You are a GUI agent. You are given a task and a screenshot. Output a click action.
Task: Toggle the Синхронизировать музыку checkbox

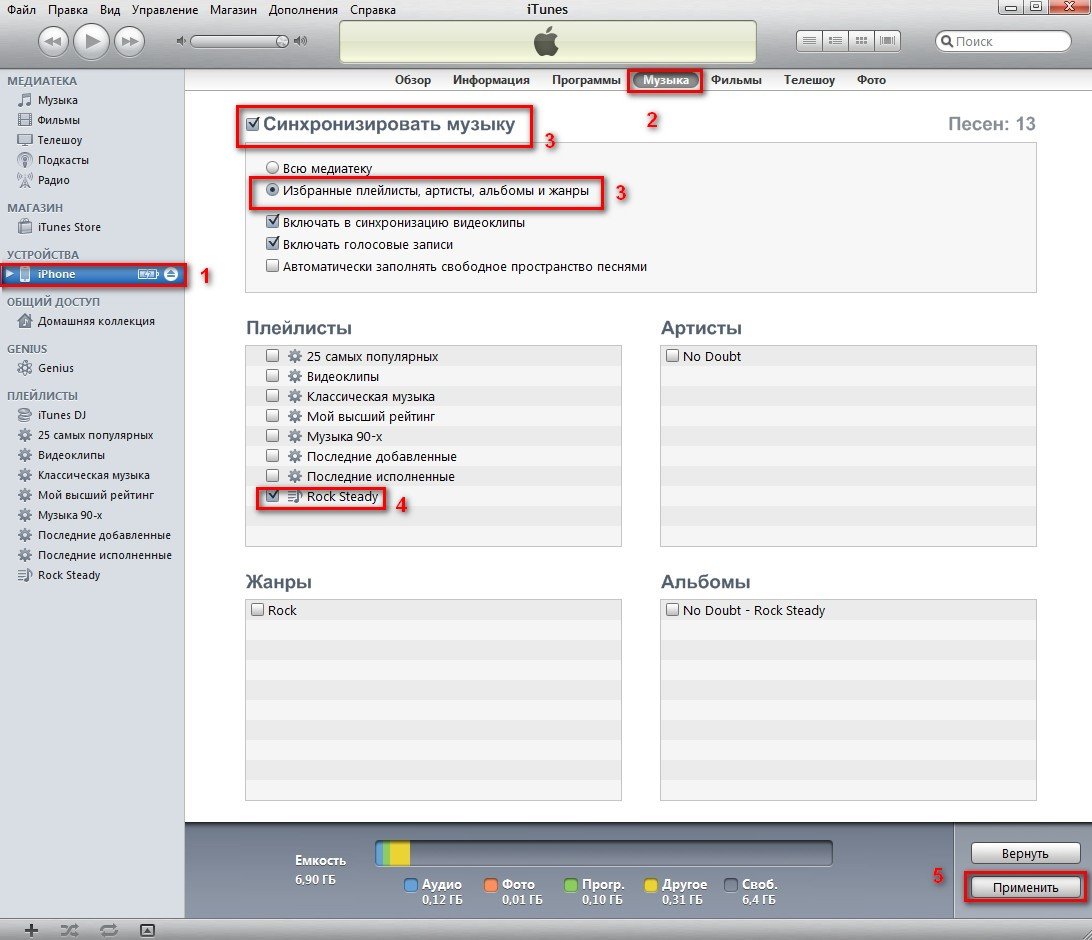pyautogui.click(x=253, y=125)
